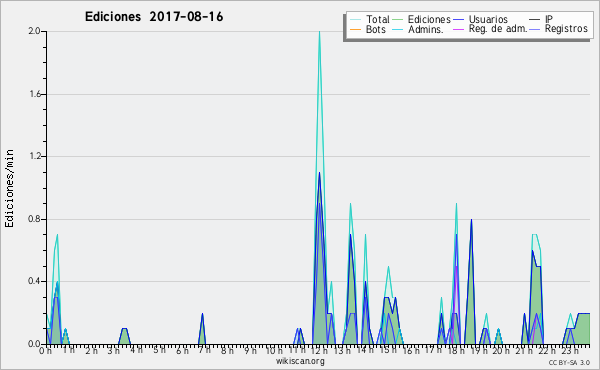
Task: Click the chart title Ediciones 2017-08-16
Action: [x=154, y=17]
